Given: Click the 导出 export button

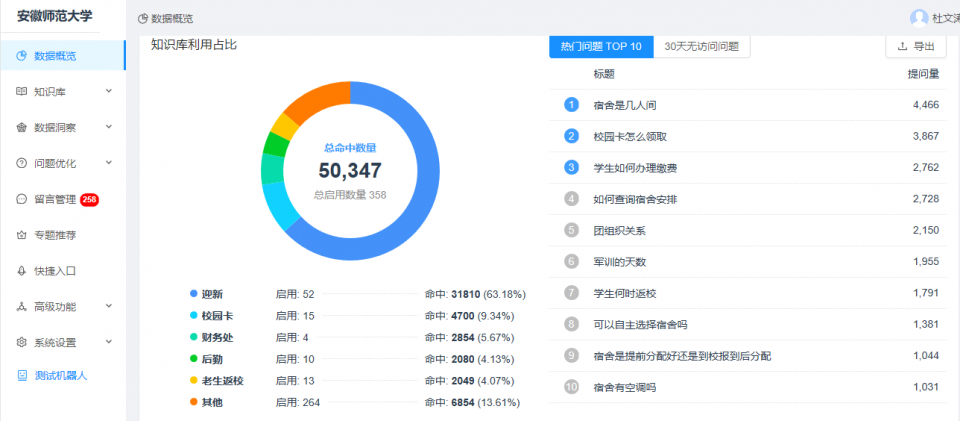Looking at the screenshot, I should pos(915,46).
